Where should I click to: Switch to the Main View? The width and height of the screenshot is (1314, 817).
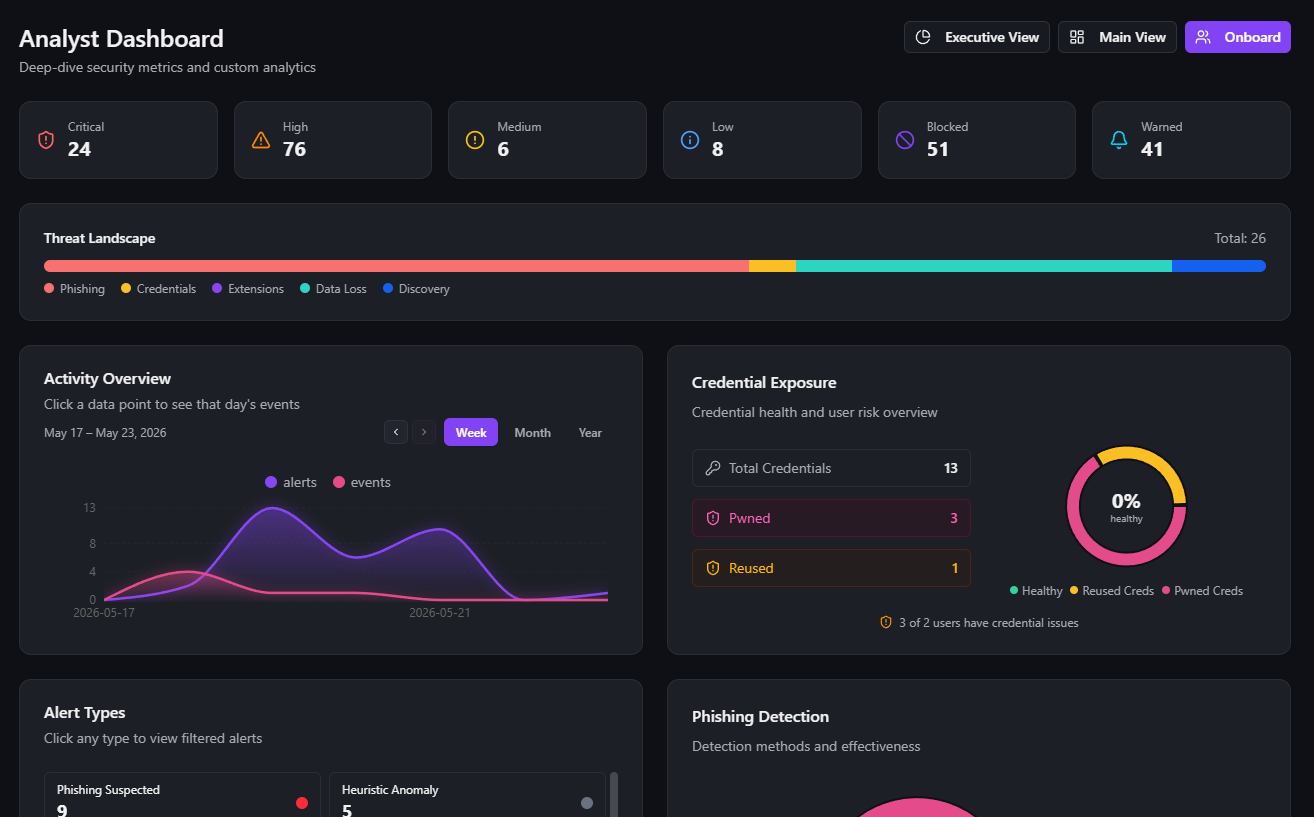pyautogui.click(x=1117, y=37)
